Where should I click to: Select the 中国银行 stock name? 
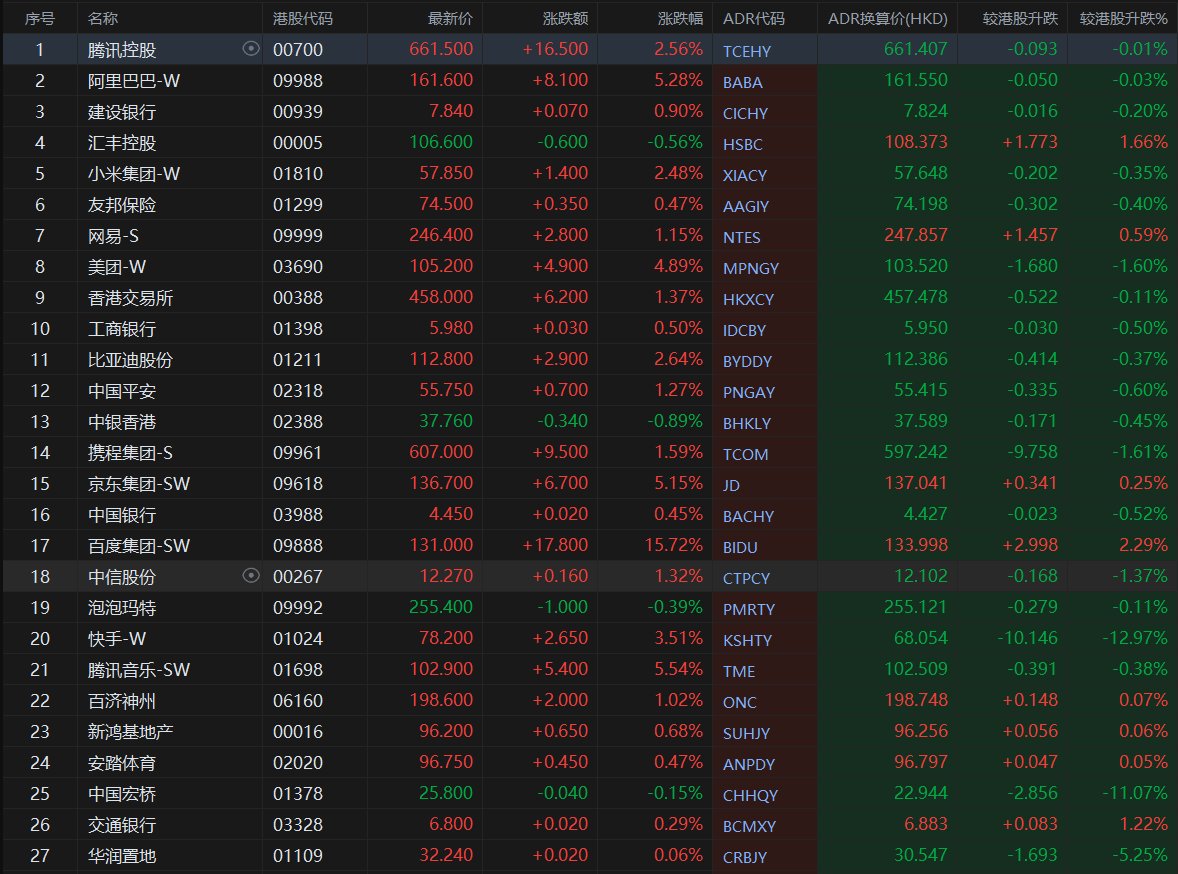(x=122, y=514)
